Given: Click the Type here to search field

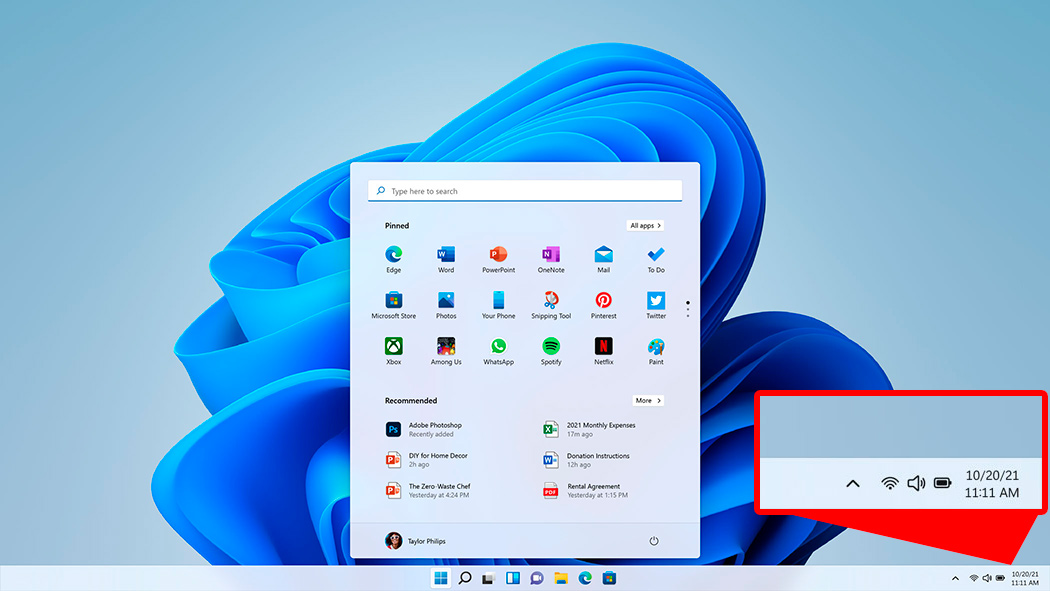Looking at the screenshot, I should pyautogui.click(x=525, y=191).
